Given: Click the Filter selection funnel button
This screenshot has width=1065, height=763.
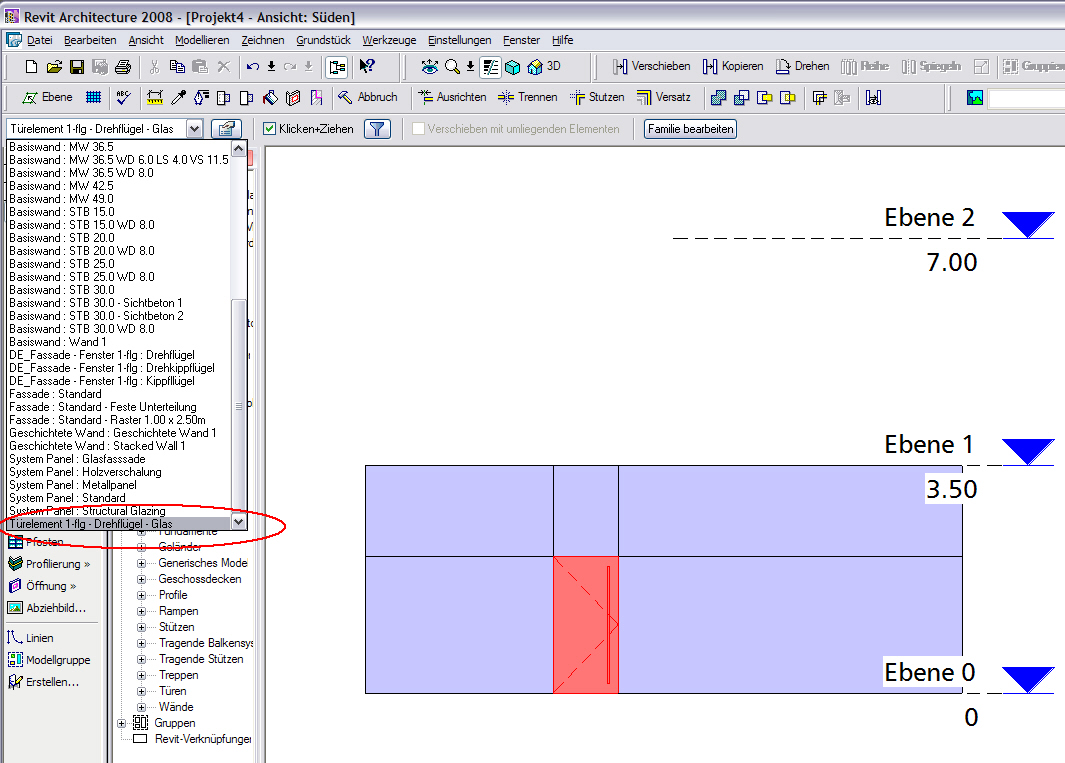Looking at the screenshot, I should click(x=378, y=128).
